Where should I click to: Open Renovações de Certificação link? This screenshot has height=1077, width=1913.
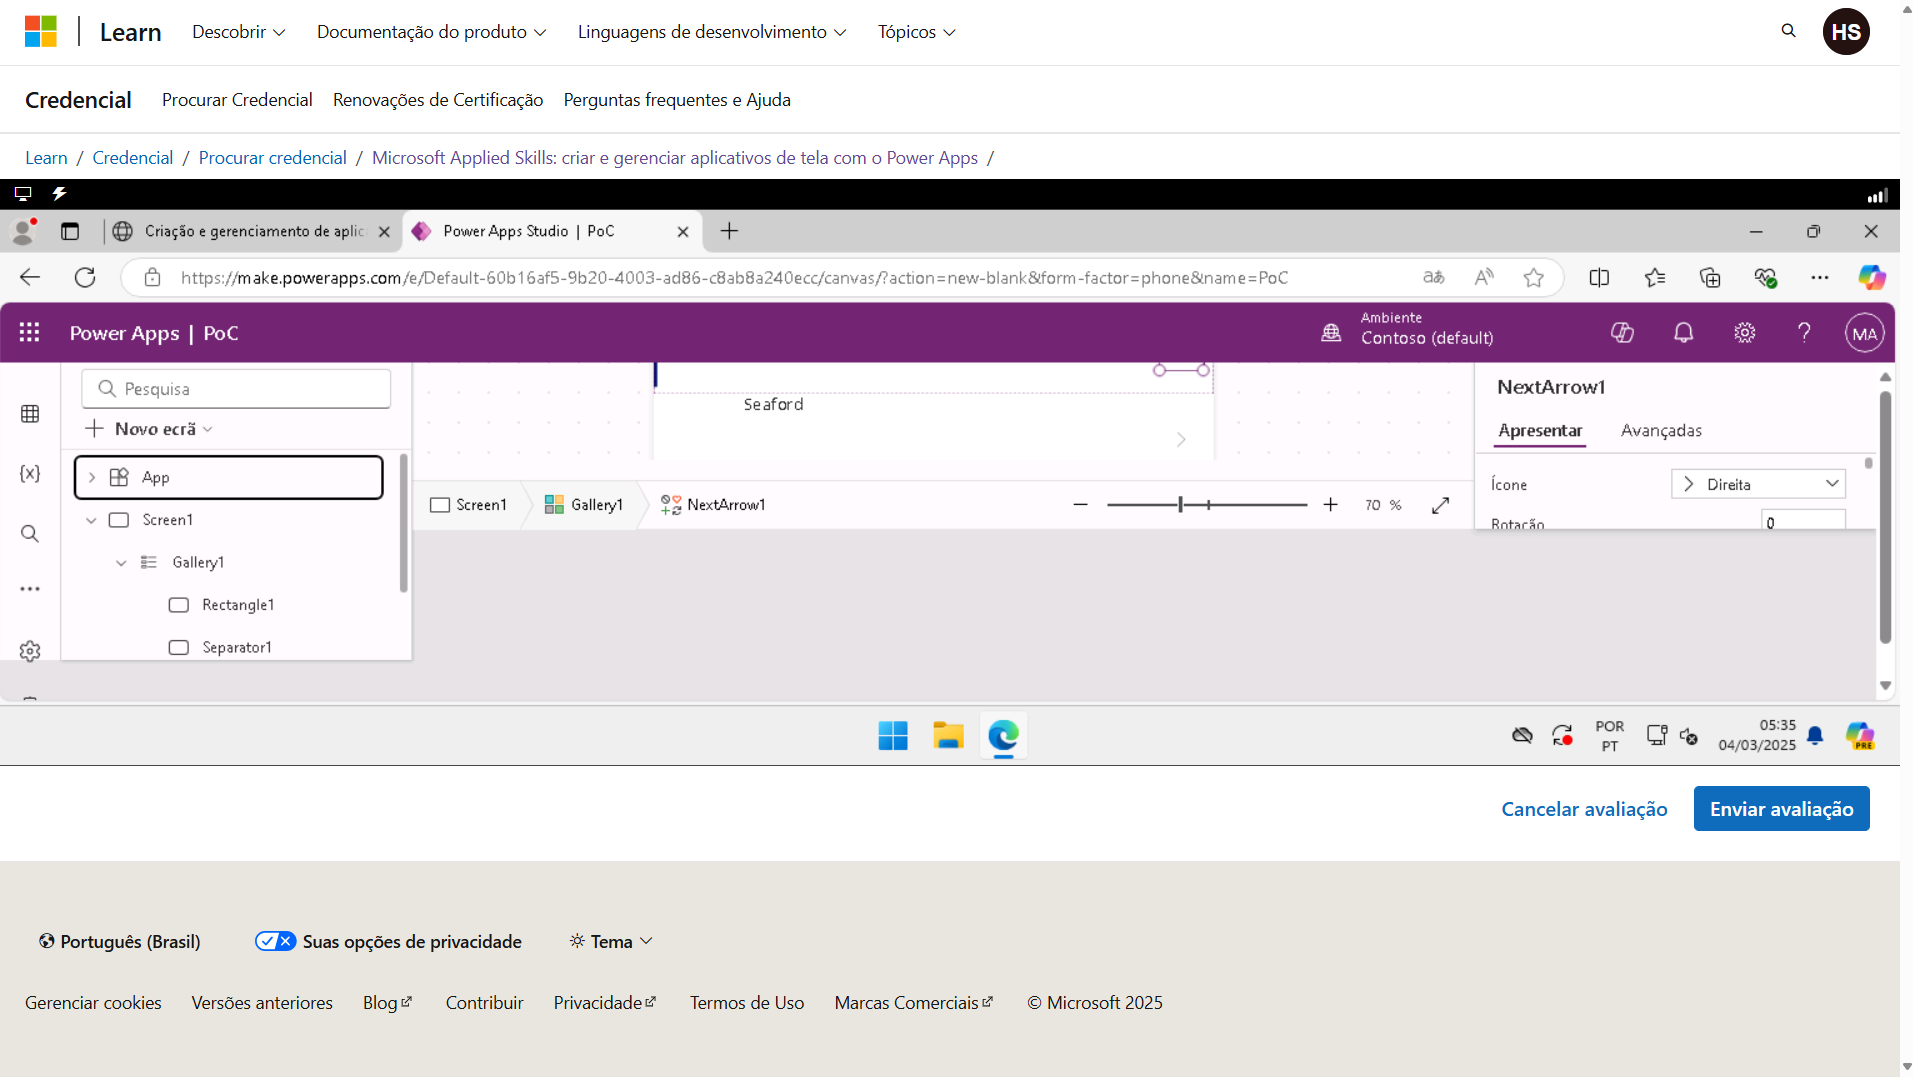click(x=438, y=100)
